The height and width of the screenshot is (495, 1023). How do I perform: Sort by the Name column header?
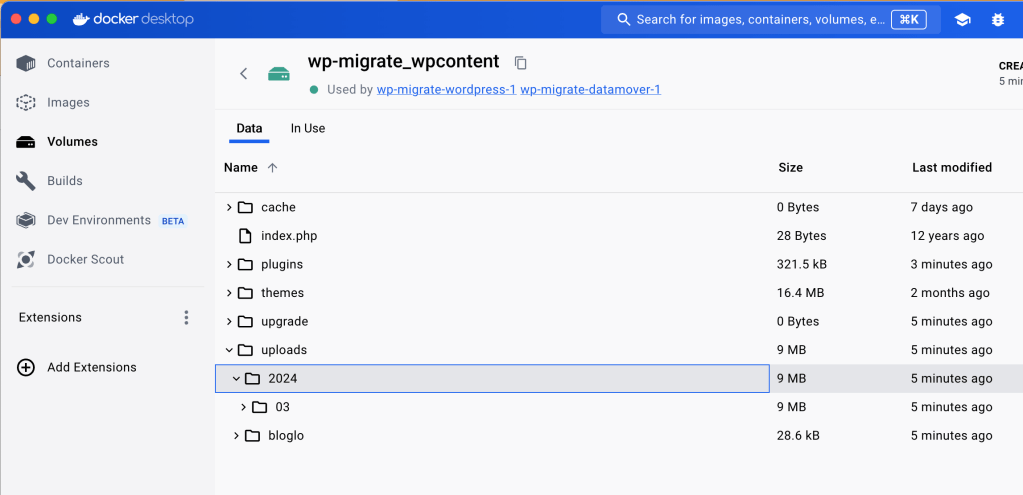pyautogui.click(x=241, y=167)
